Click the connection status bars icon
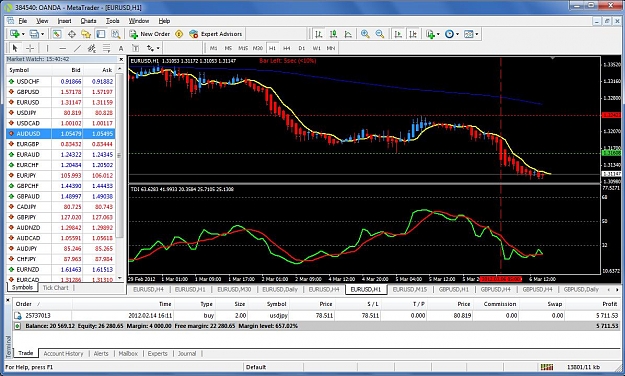Viewport: 625px width, 376px height. 546,367
